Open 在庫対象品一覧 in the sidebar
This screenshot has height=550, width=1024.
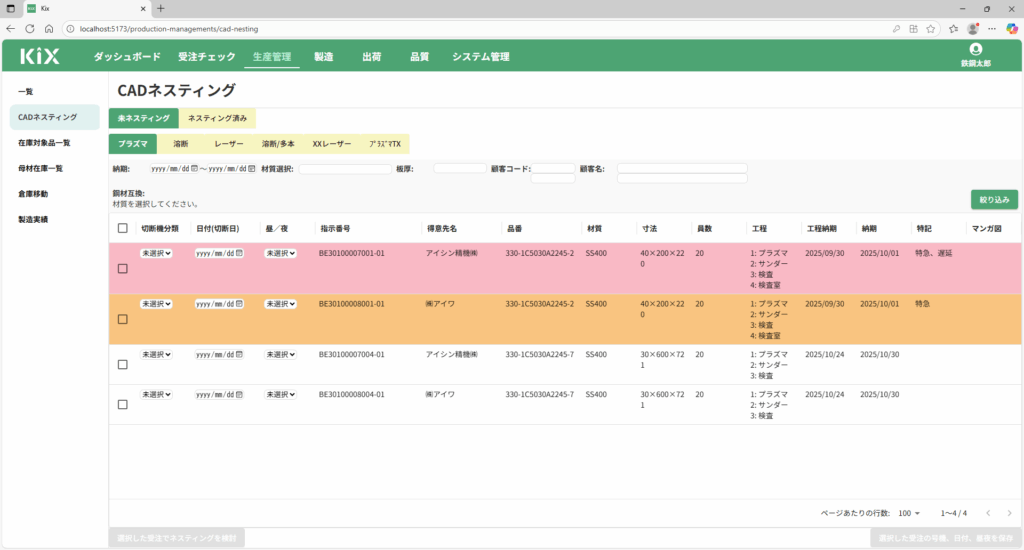[44, 143]
